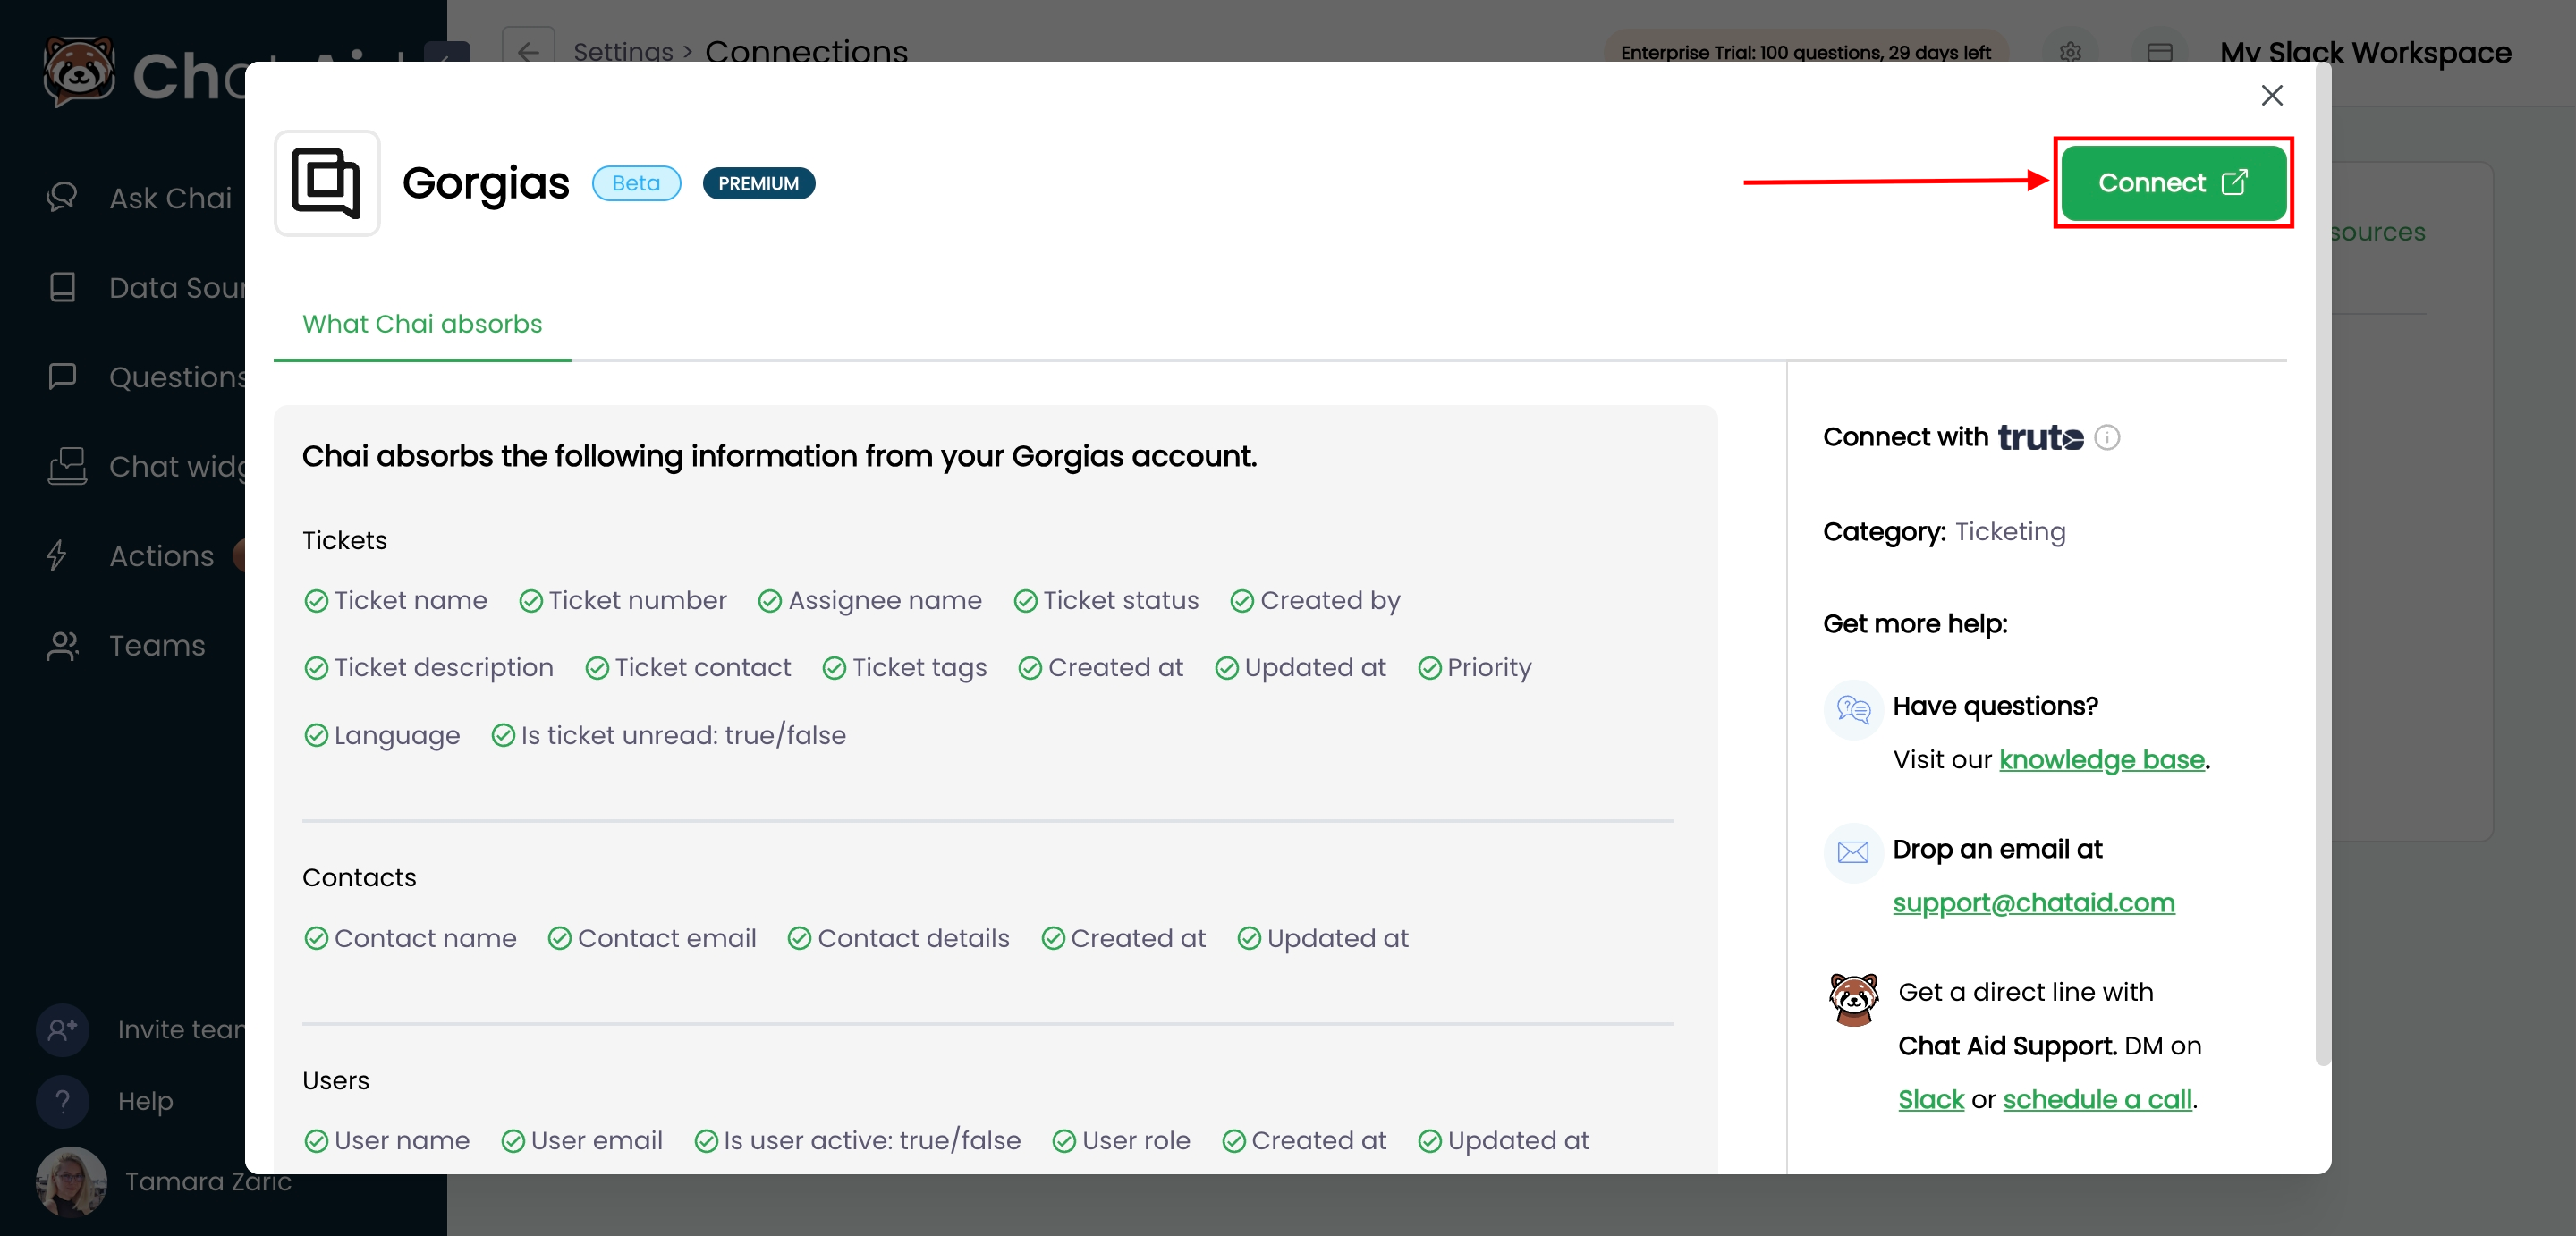Click the checkmark next to Ticket name
2576x1236 pixels.
tap(316, 601)
